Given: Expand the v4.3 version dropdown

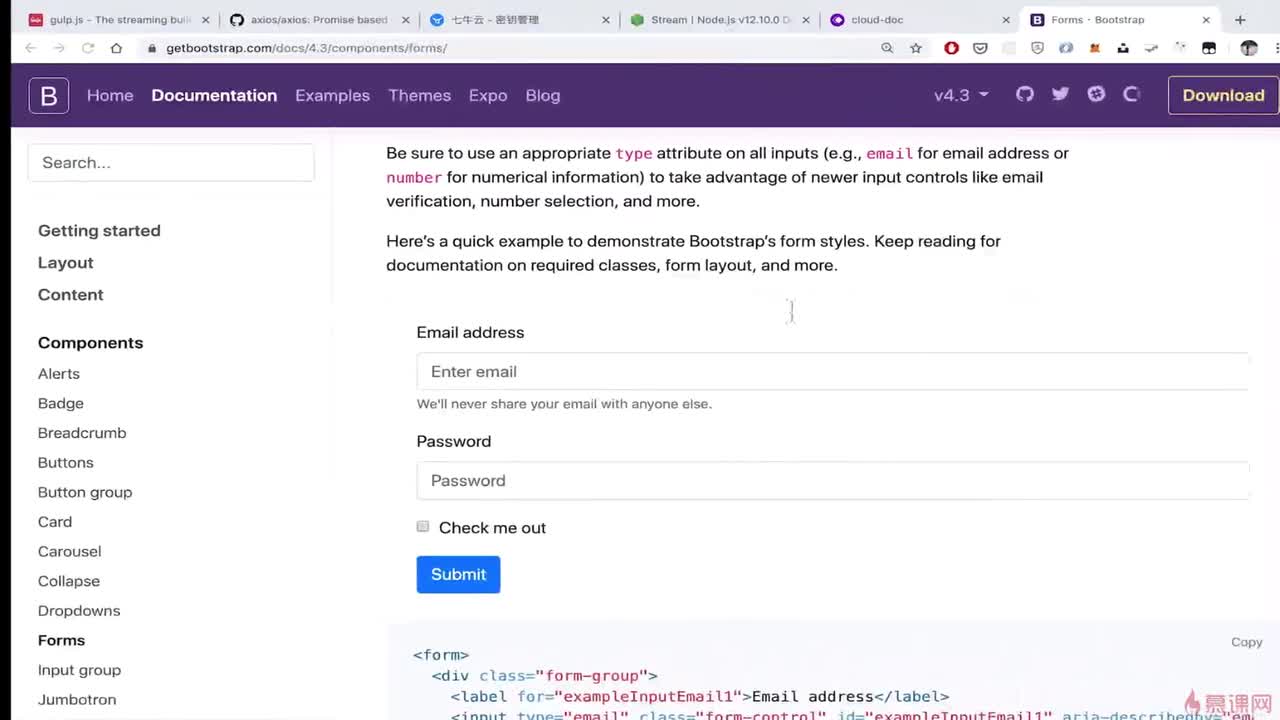Looking at the screenshot, I should 961,95.
